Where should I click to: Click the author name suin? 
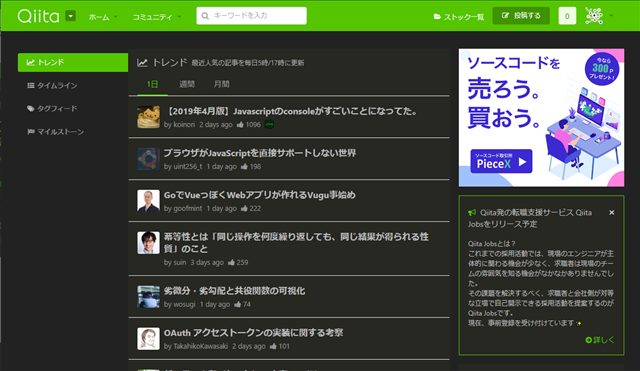pyautogui.click(x=180, y=262)
